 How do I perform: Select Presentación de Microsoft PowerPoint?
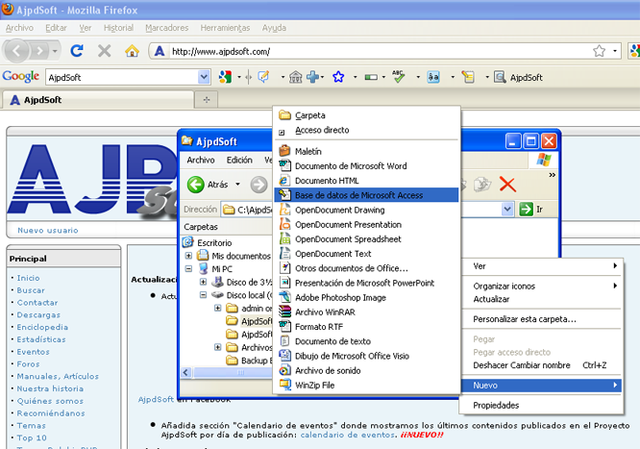pyautogui.click(x=367, y=283)
